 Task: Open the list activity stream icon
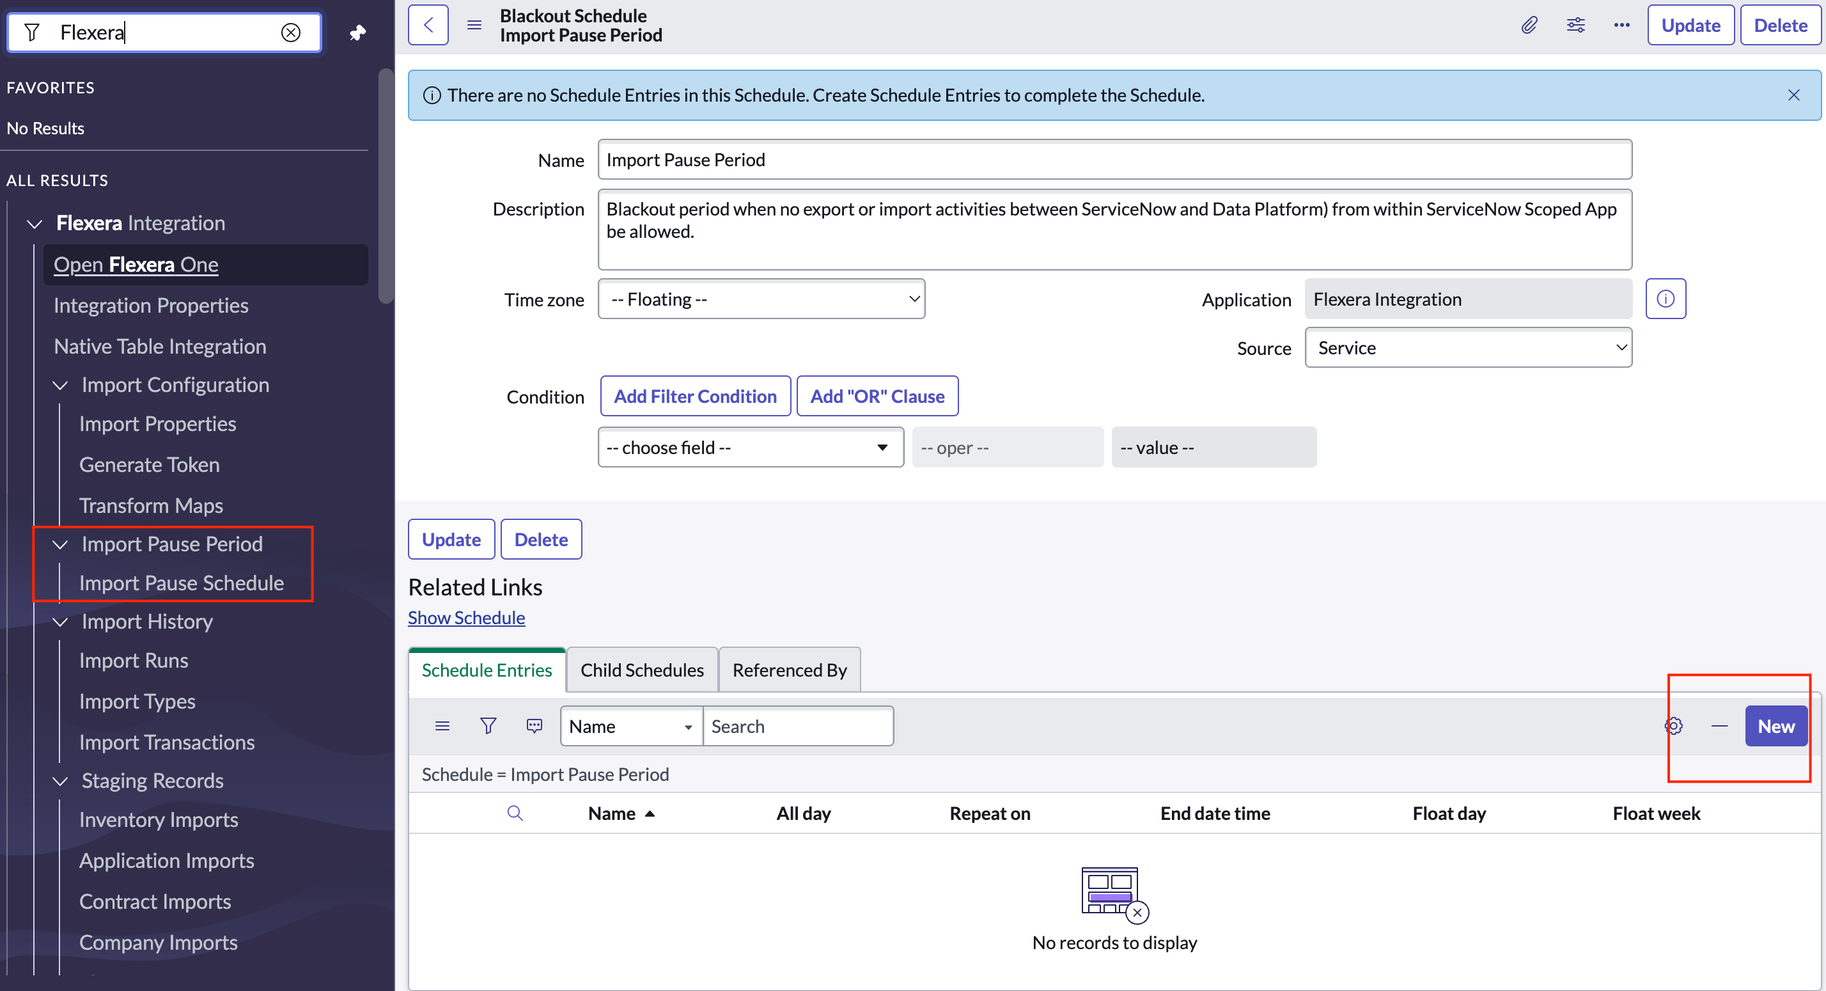pyautogui.click(x=535, y=726)
